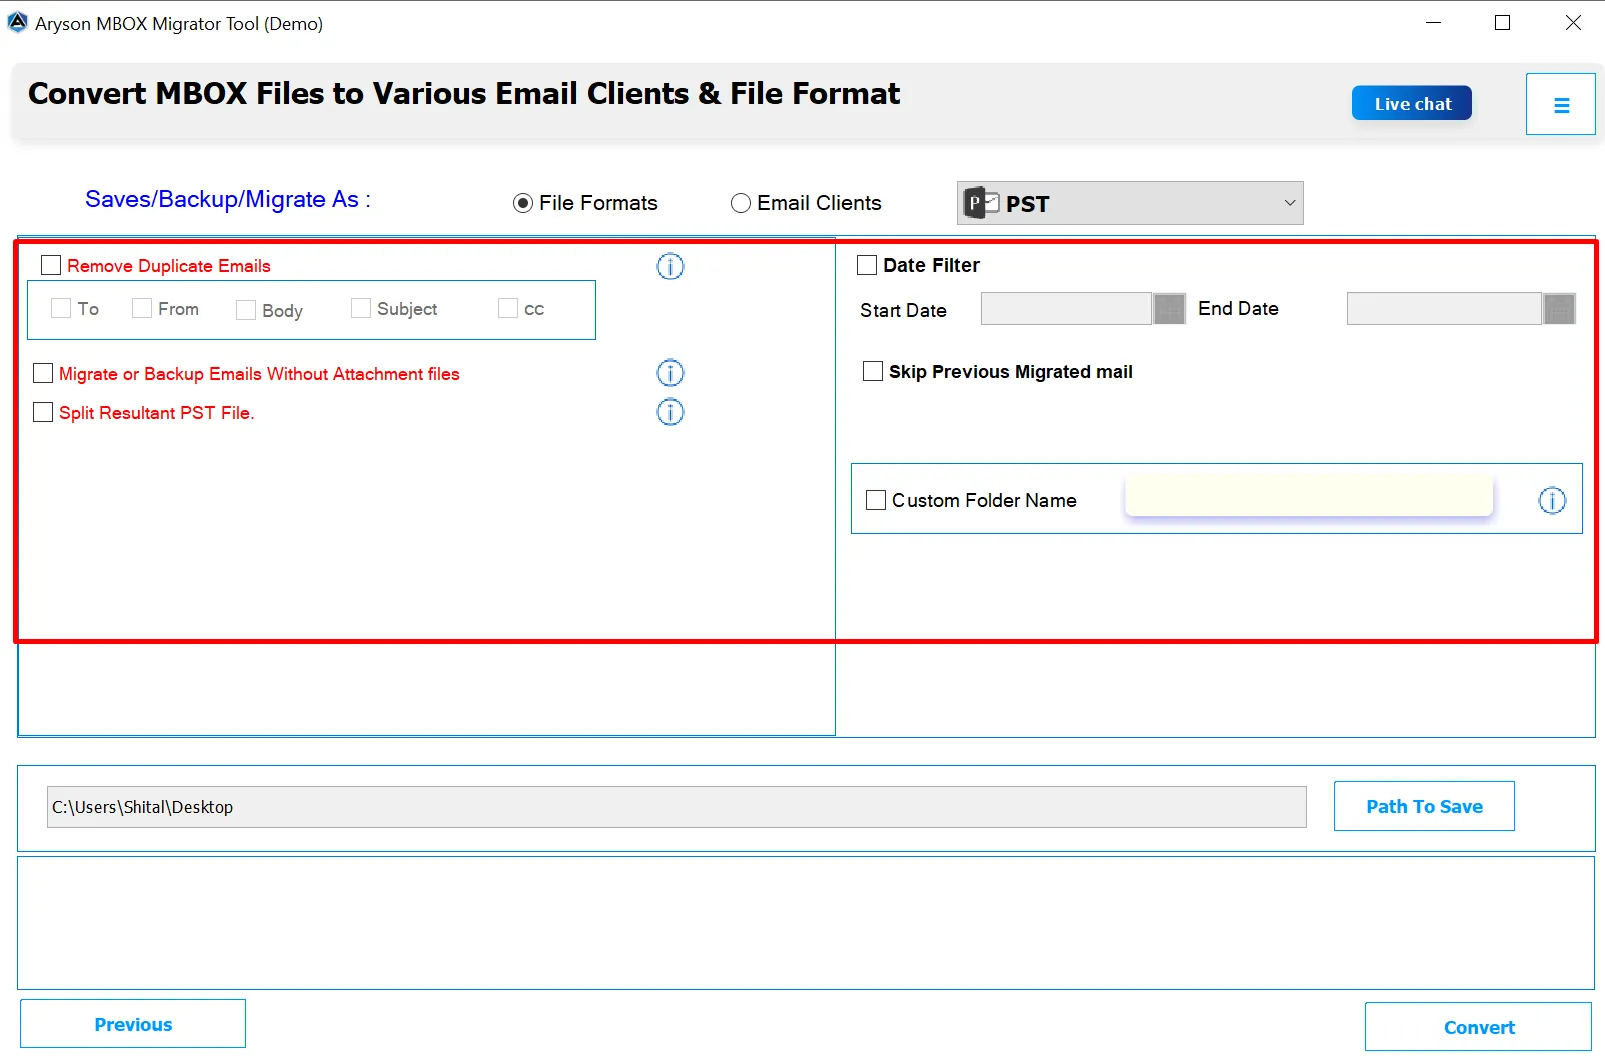Click the Convert button

click(1479, 1026)
